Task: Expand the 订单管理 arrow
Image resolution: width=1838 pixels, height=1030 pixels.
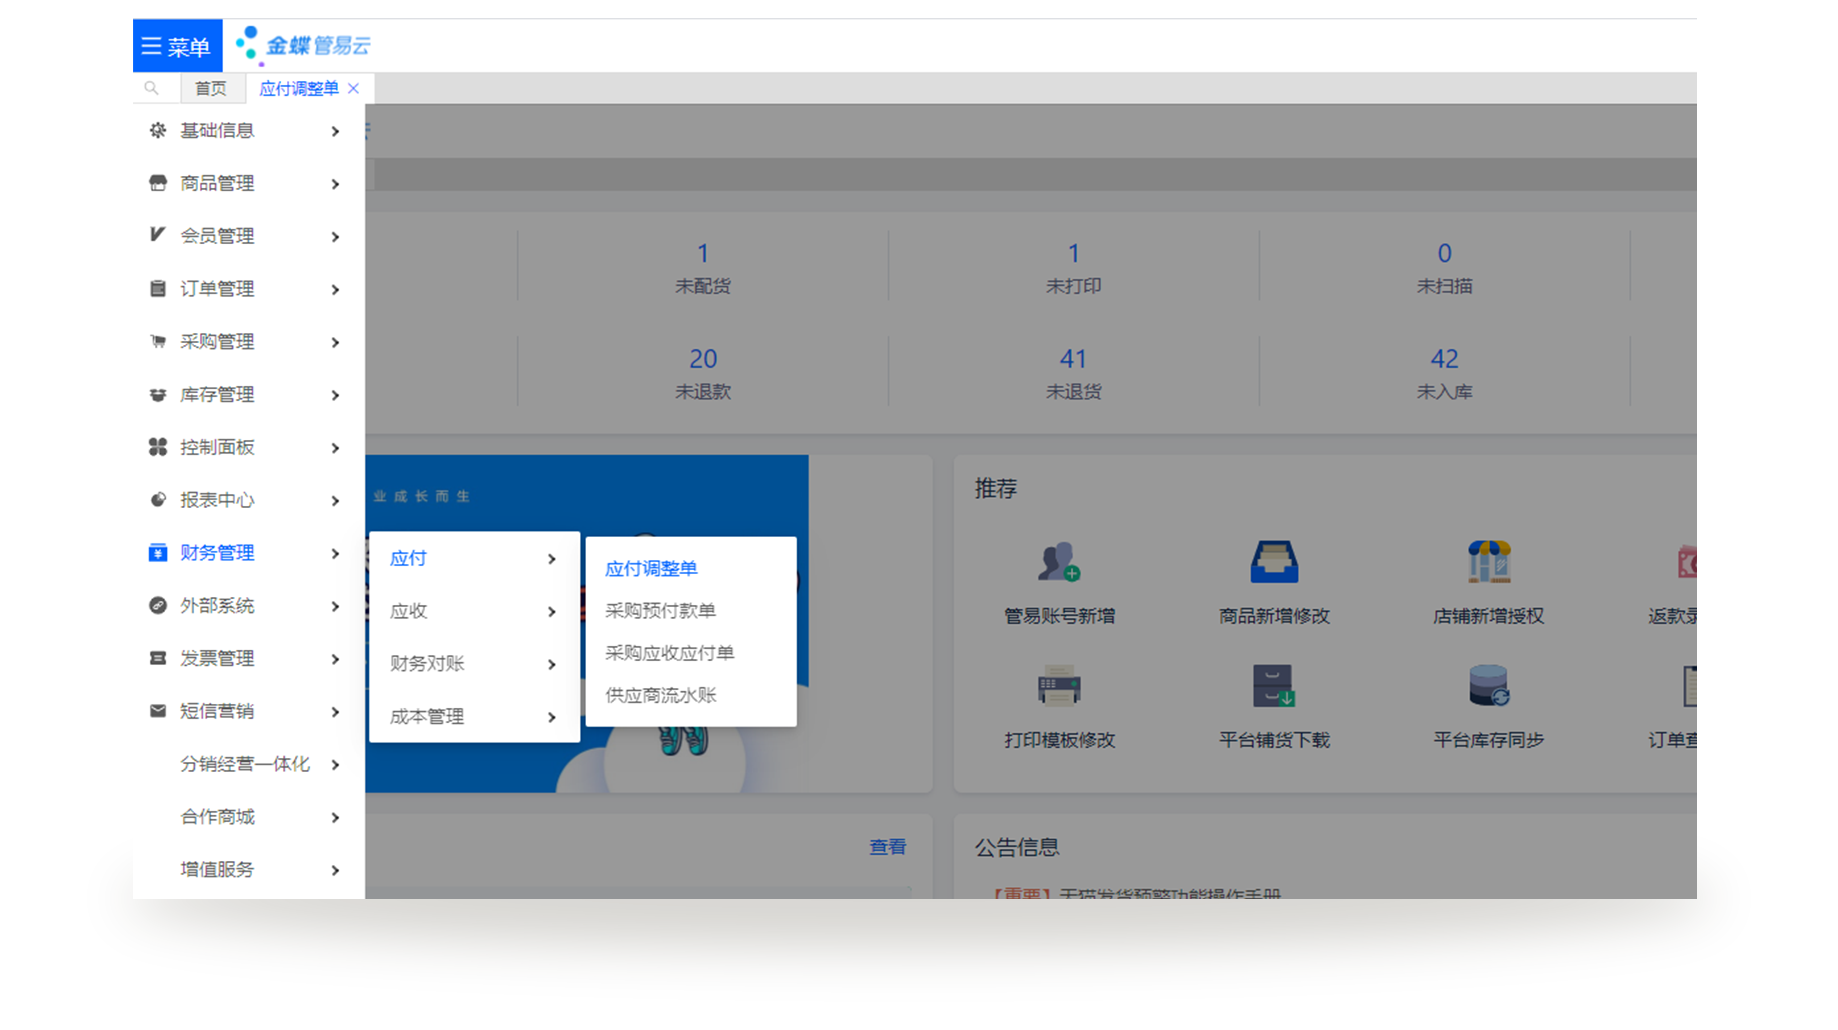Action: (335, 289)
